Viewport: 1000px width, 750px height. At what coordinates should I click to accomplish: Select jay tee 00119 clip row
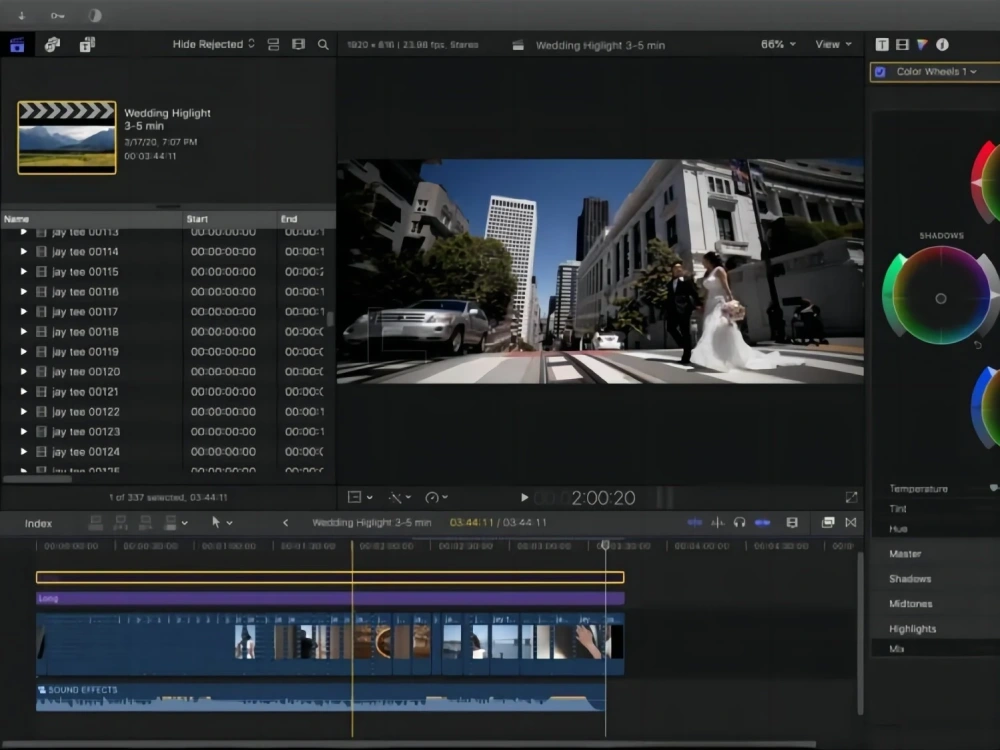168,351
